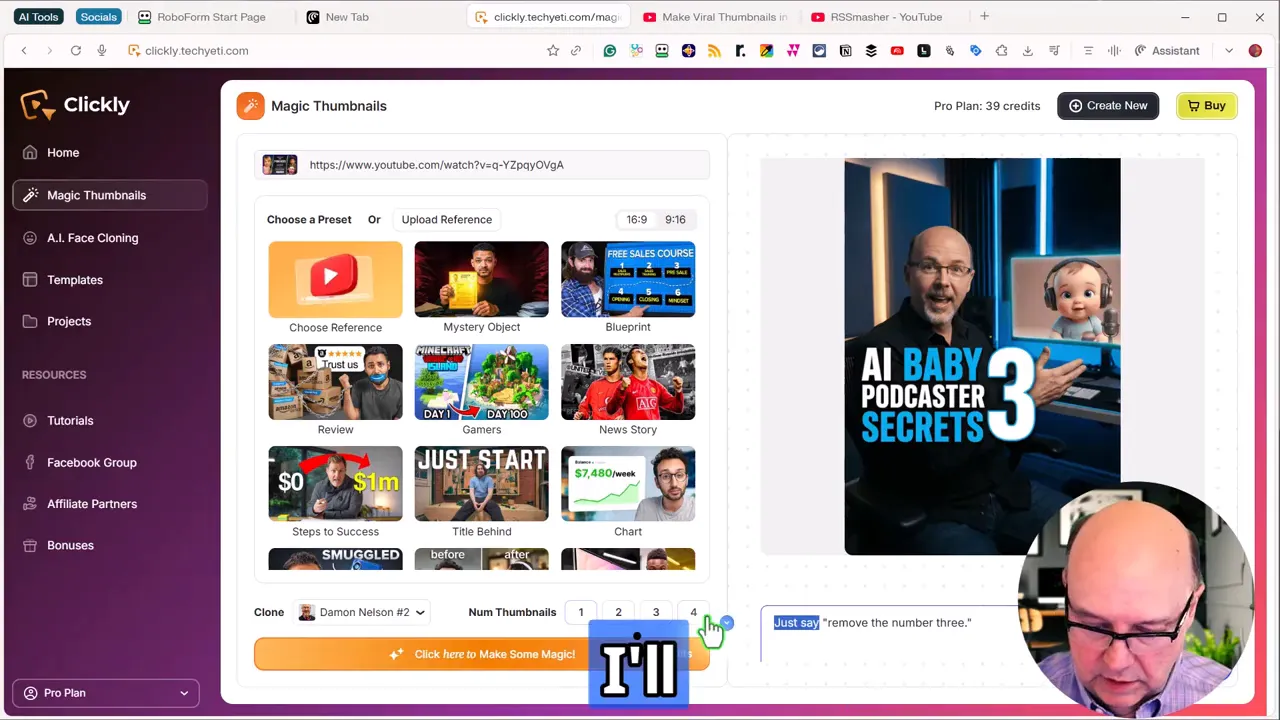The width and height of the screenshot is (1280, 720).
Task: Click the Create New button
Action: tap(1108, 105)
